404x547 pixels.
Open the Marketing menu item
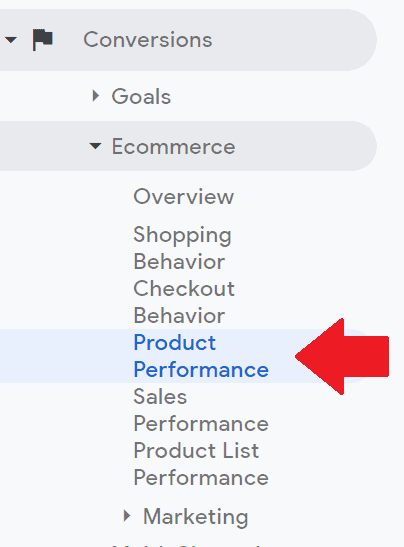point(195,516)
